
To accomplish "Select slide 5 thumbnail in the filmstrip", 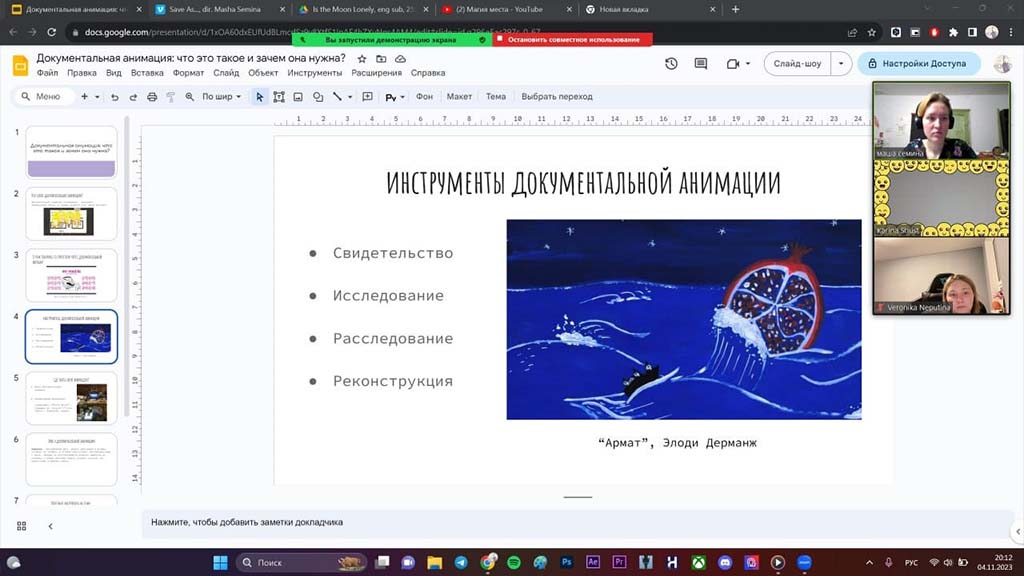I will [71, 398].
